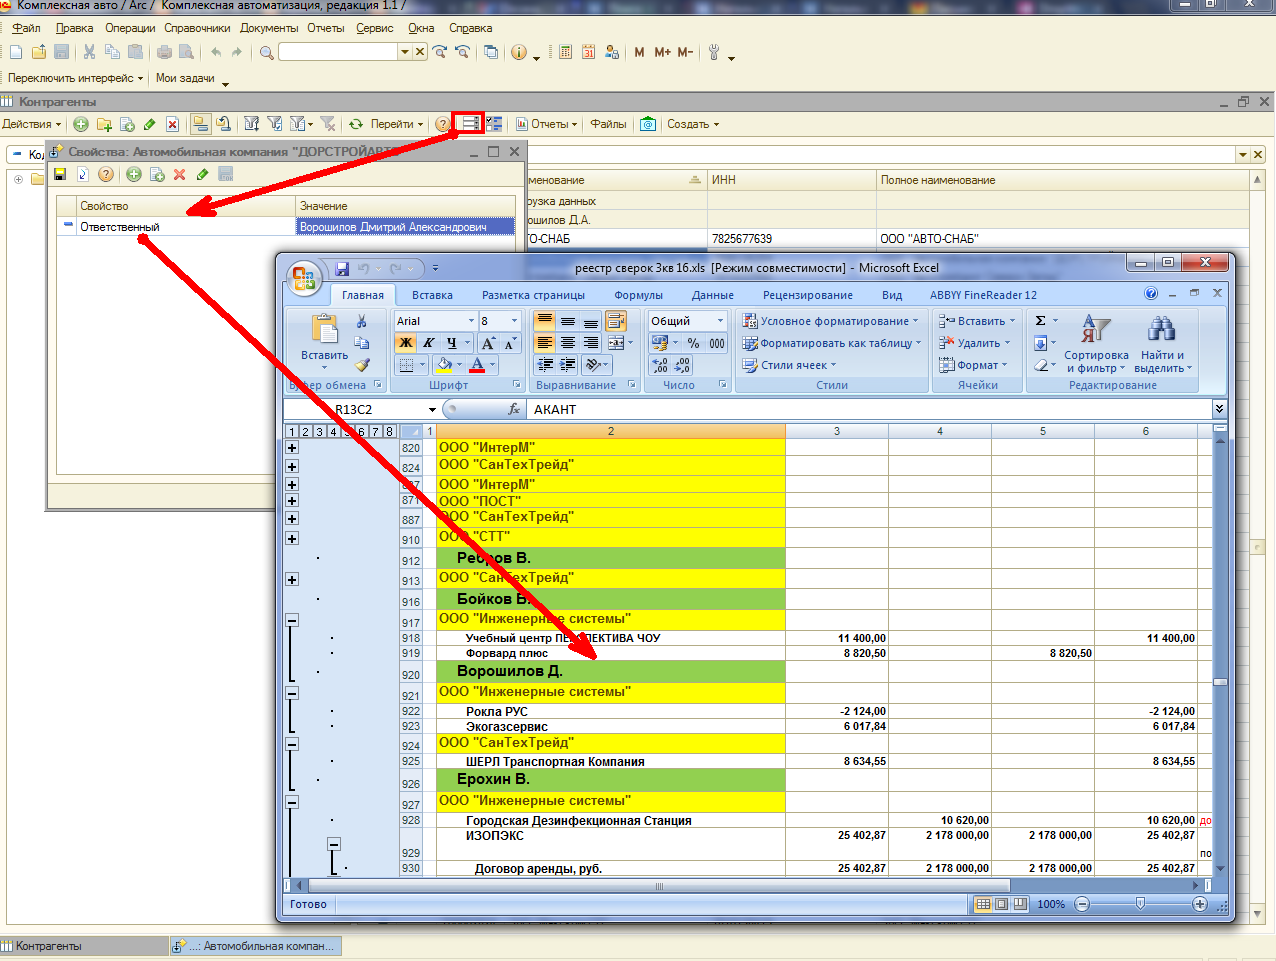
Task: Click the Файлы button in Контрагенты toolbar
Action: pyautogui.click(x=608, y=124)
